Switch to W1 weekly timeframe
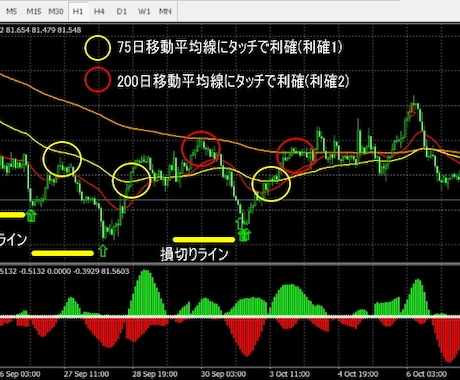 tap(144, 12)
